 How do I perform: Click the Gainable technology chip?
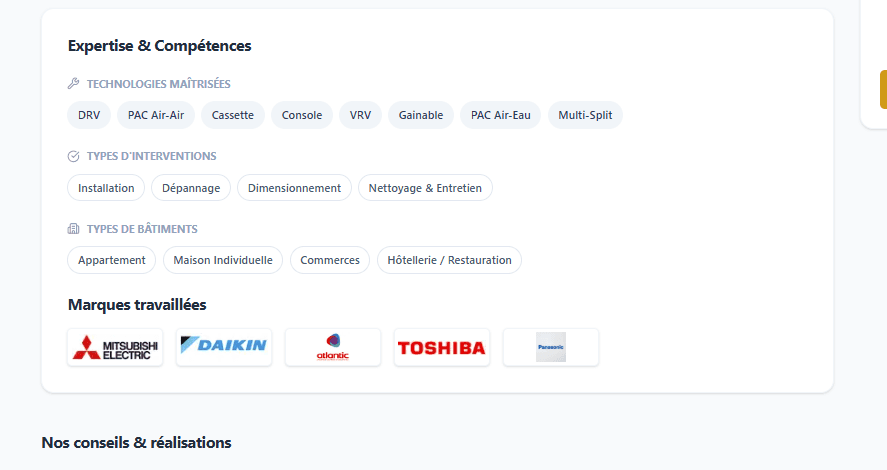click(421, 115)
